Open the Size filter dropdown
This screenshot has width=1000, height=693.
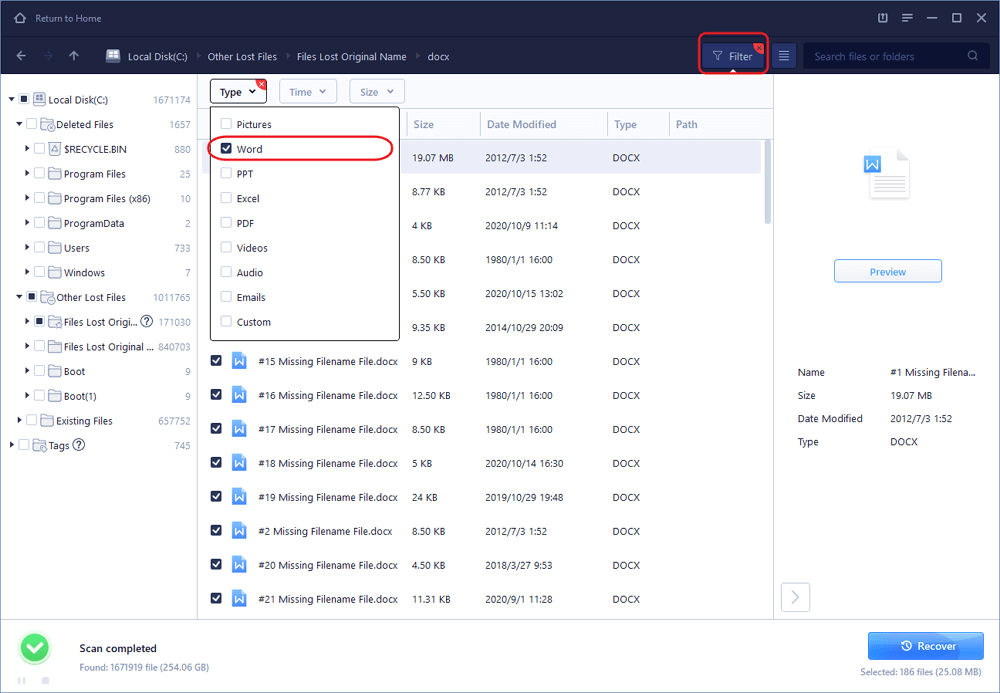coord(376,92)
